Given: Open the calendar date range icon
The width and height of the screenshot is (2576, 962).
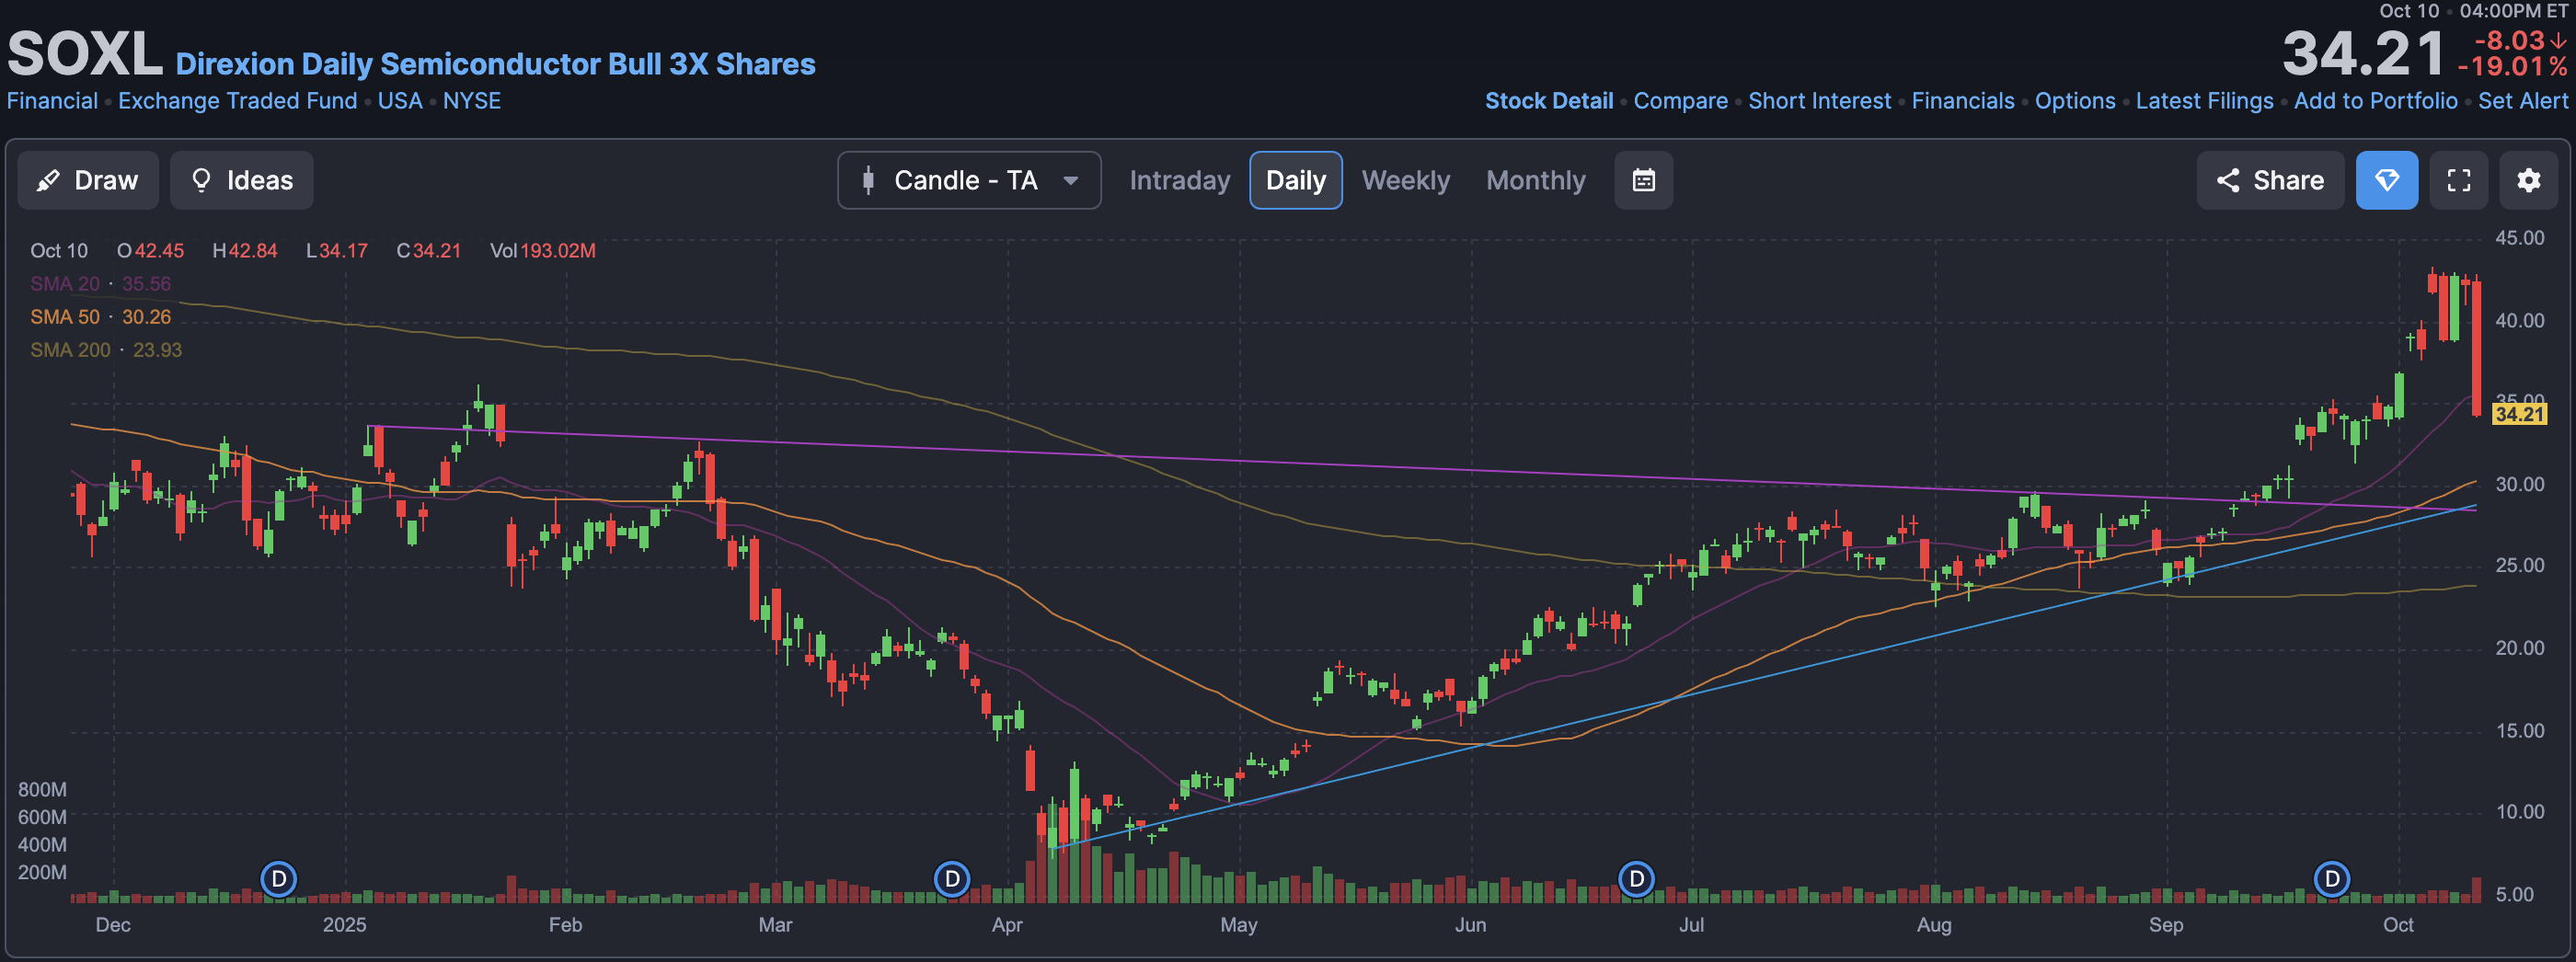Looking at the screenshot, I should (x=1643, y=180).
